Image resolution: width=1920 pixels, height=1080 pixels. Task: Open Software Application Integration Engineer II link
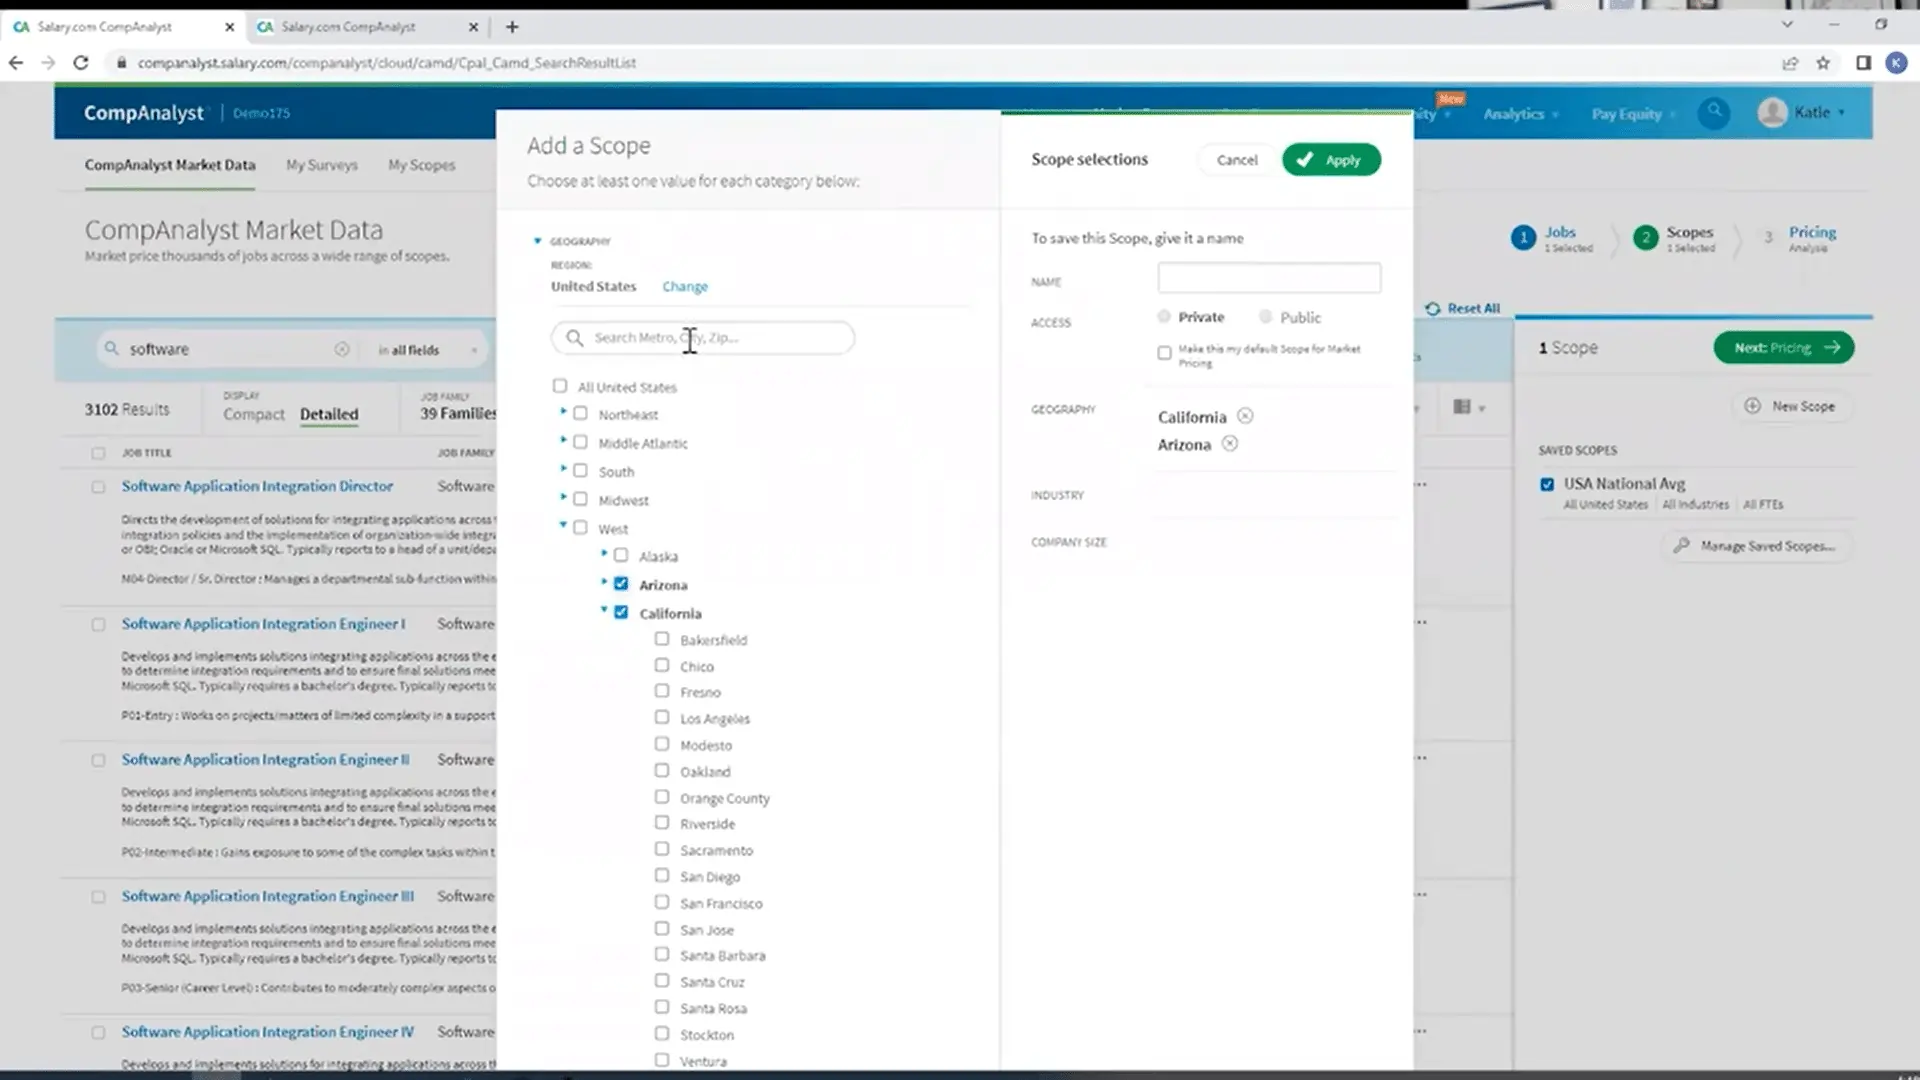point(265,760)
